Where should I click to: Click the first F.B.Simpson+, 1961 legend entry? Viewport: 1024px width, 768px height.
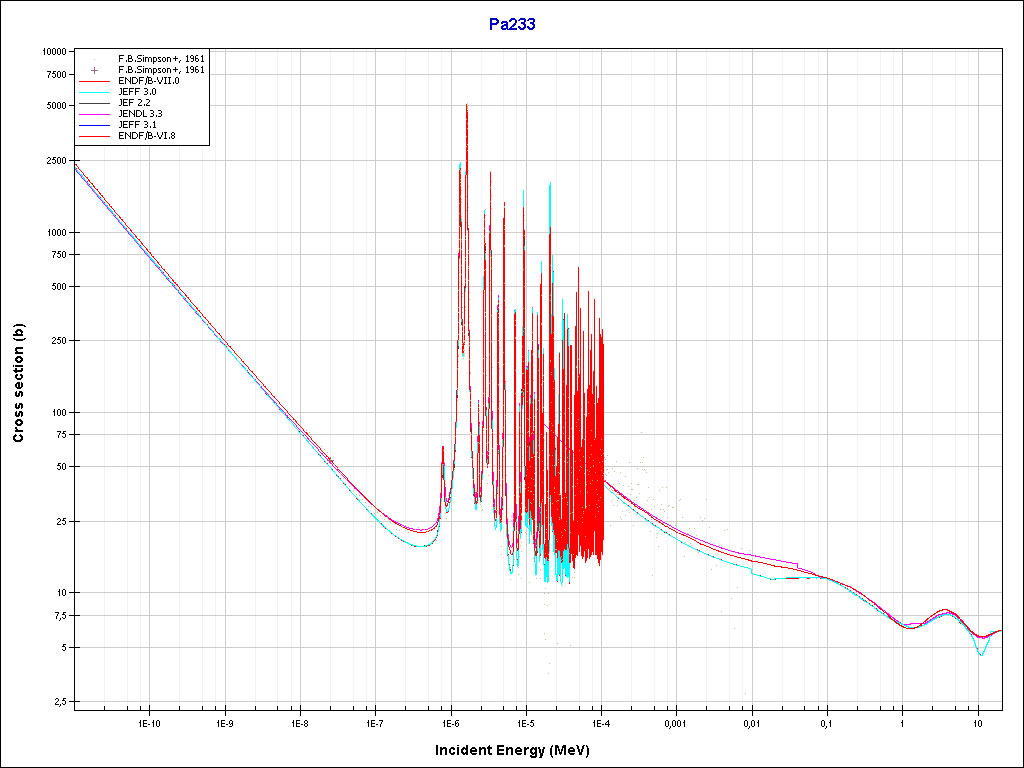[160, 59]
